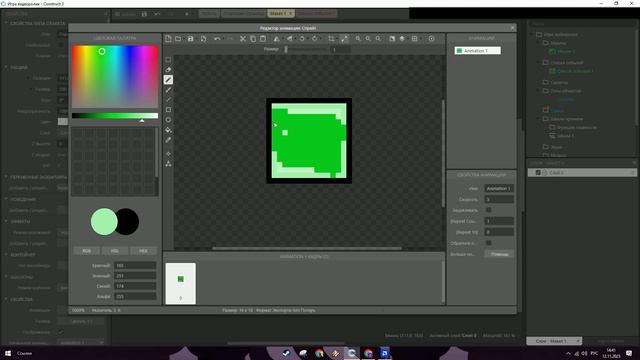640x360 pixels.
Task: Rotate the image clockwise
Action: click(x=315, y=39)
